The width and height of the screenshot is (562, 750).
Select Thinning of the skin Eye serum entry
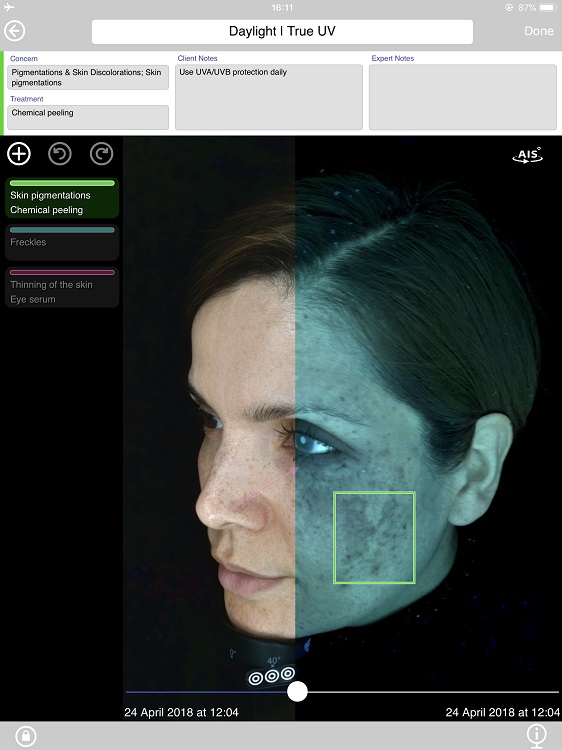(x=62, y=287)
